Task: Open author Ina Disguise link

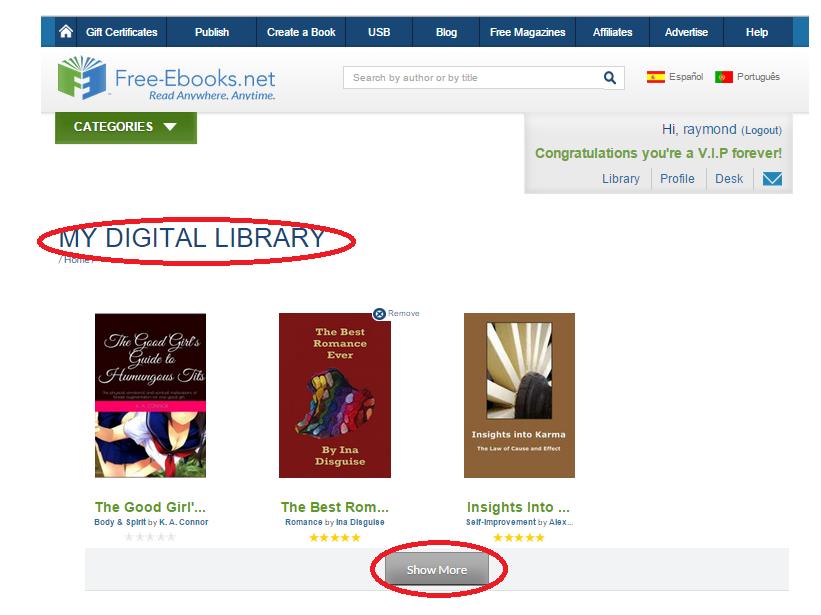Action: point(360,522)
